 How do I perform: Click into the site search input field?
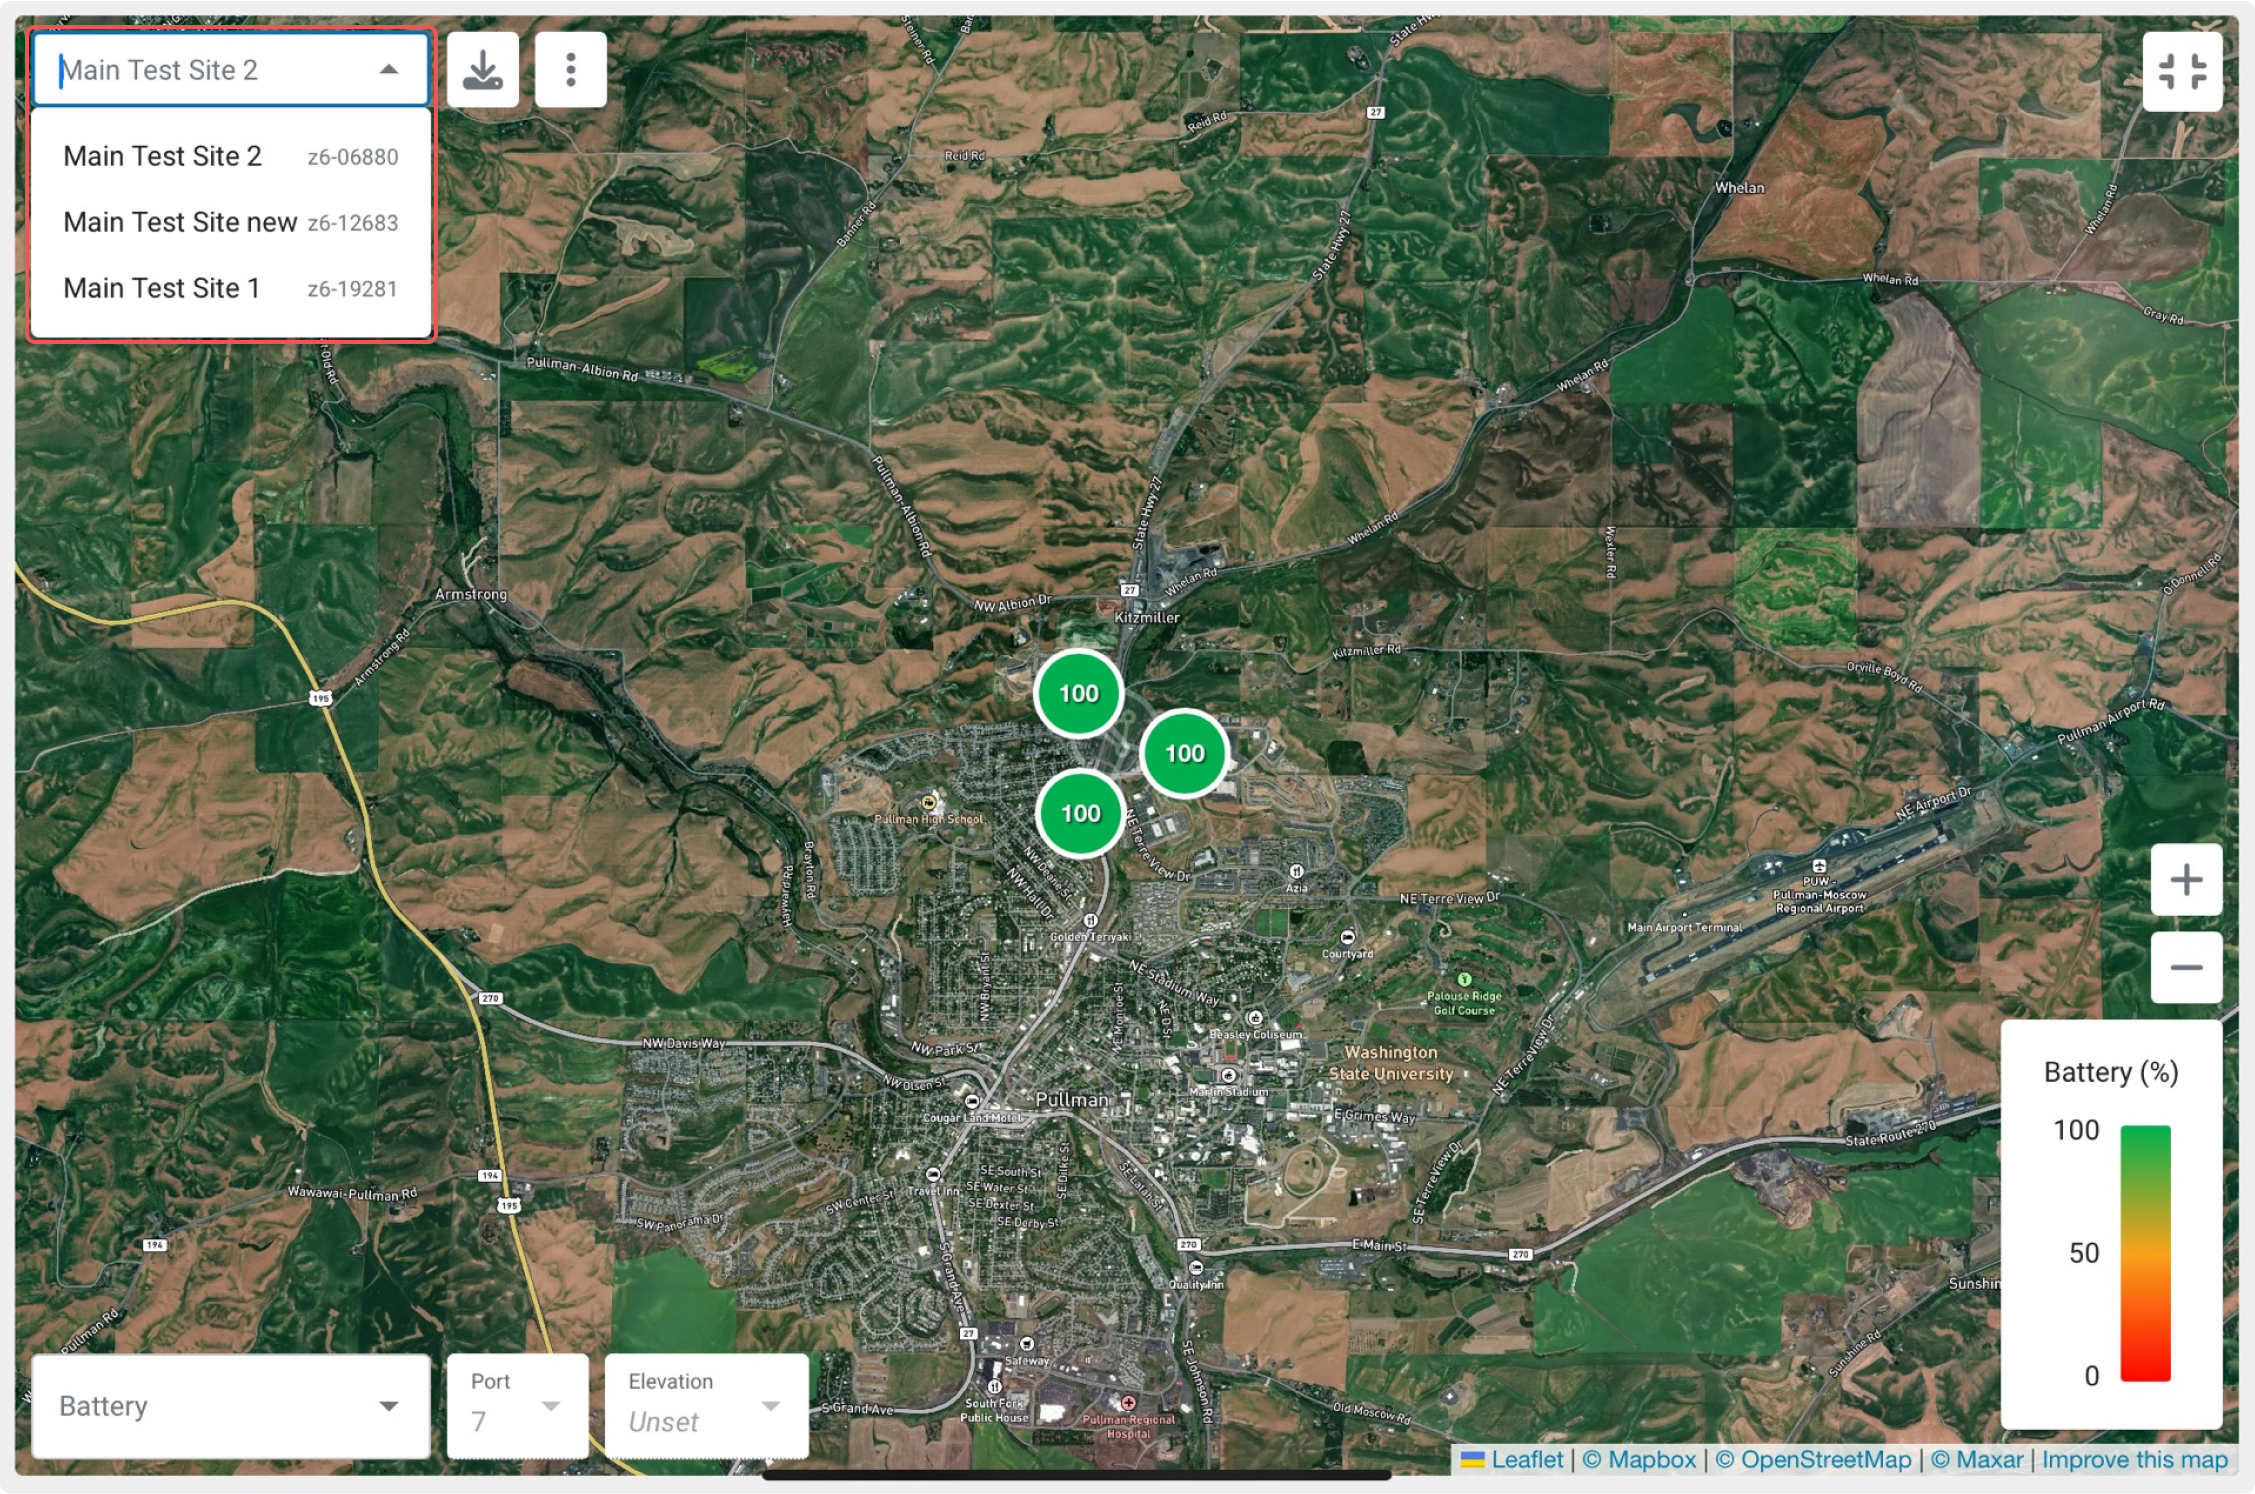[x=200, y=70]
